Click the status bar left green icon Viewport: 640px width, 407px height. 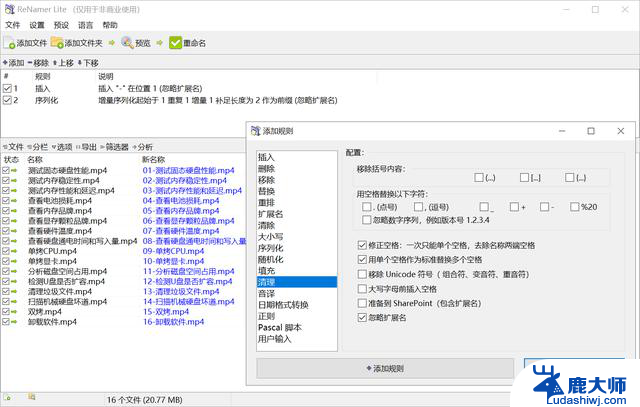point(7,396)
